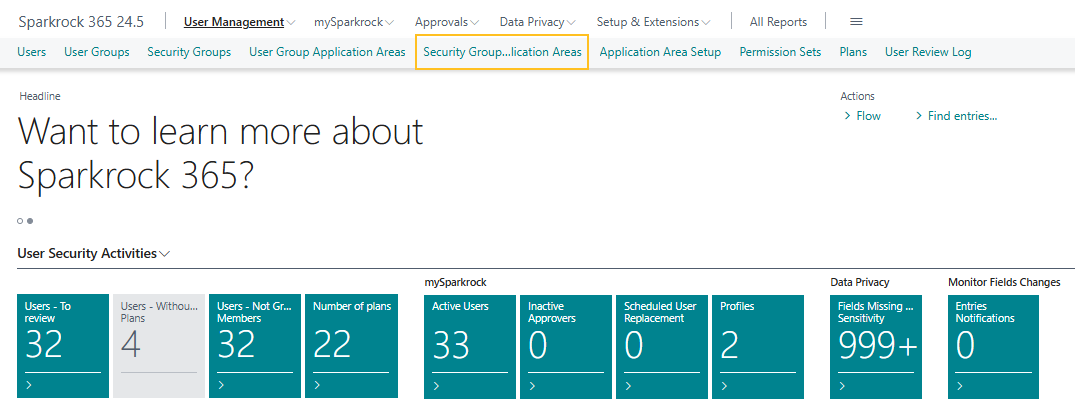Select the second headline page dot
This screenshot has width=1075, height=413.
30,220
